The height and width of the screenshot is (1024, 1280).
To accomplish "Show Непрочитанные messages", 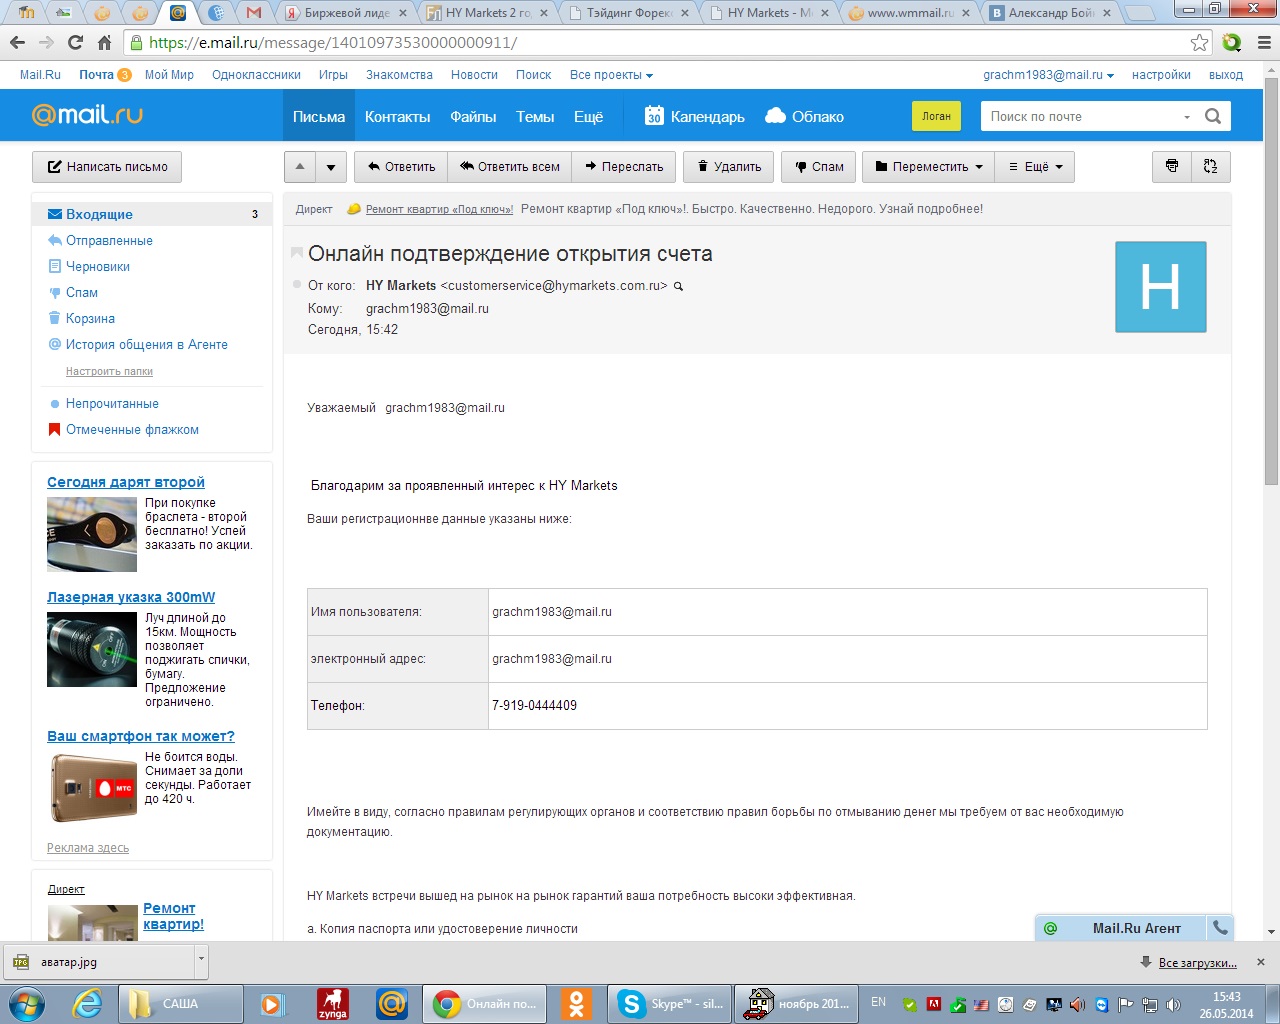I will [112, 403].
